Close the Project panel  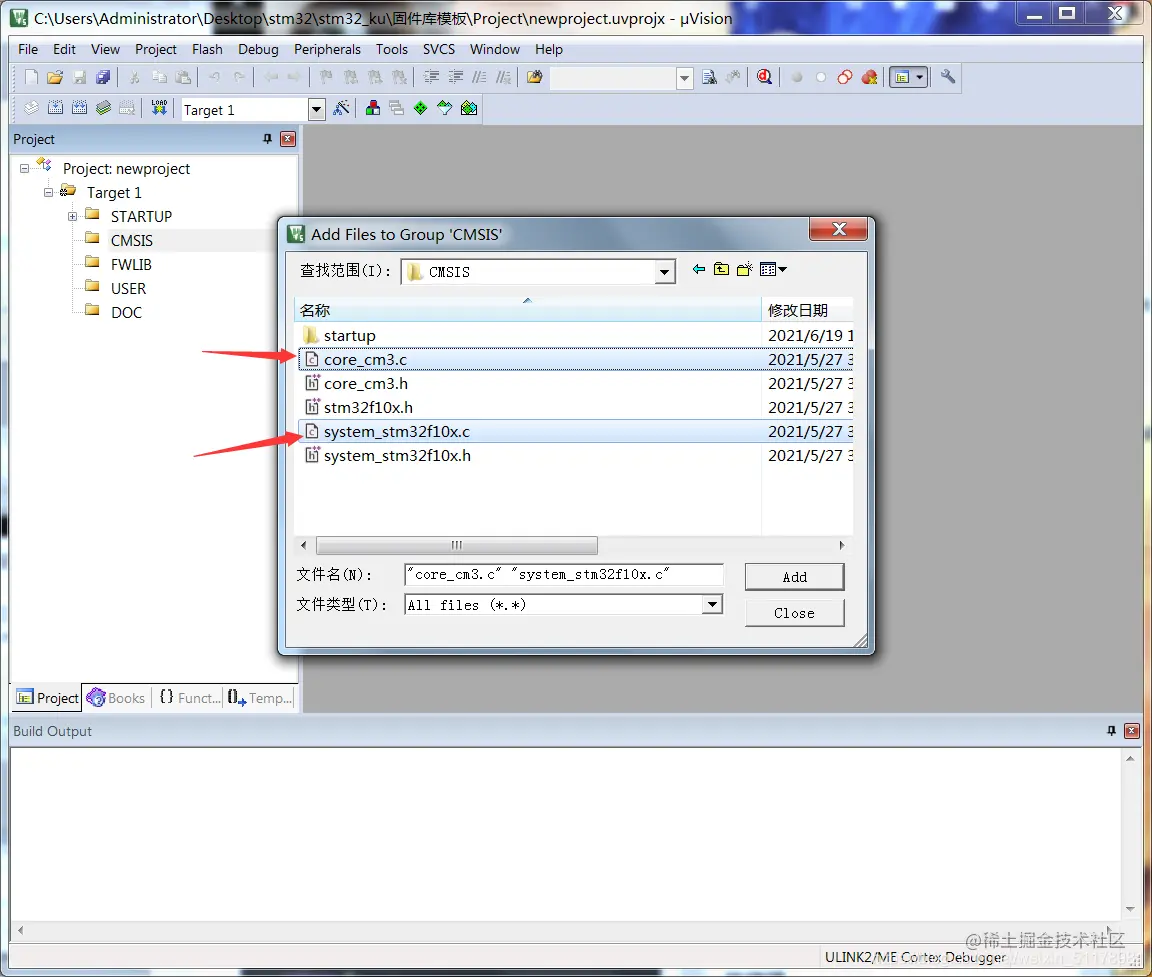[x=288, y=139]
